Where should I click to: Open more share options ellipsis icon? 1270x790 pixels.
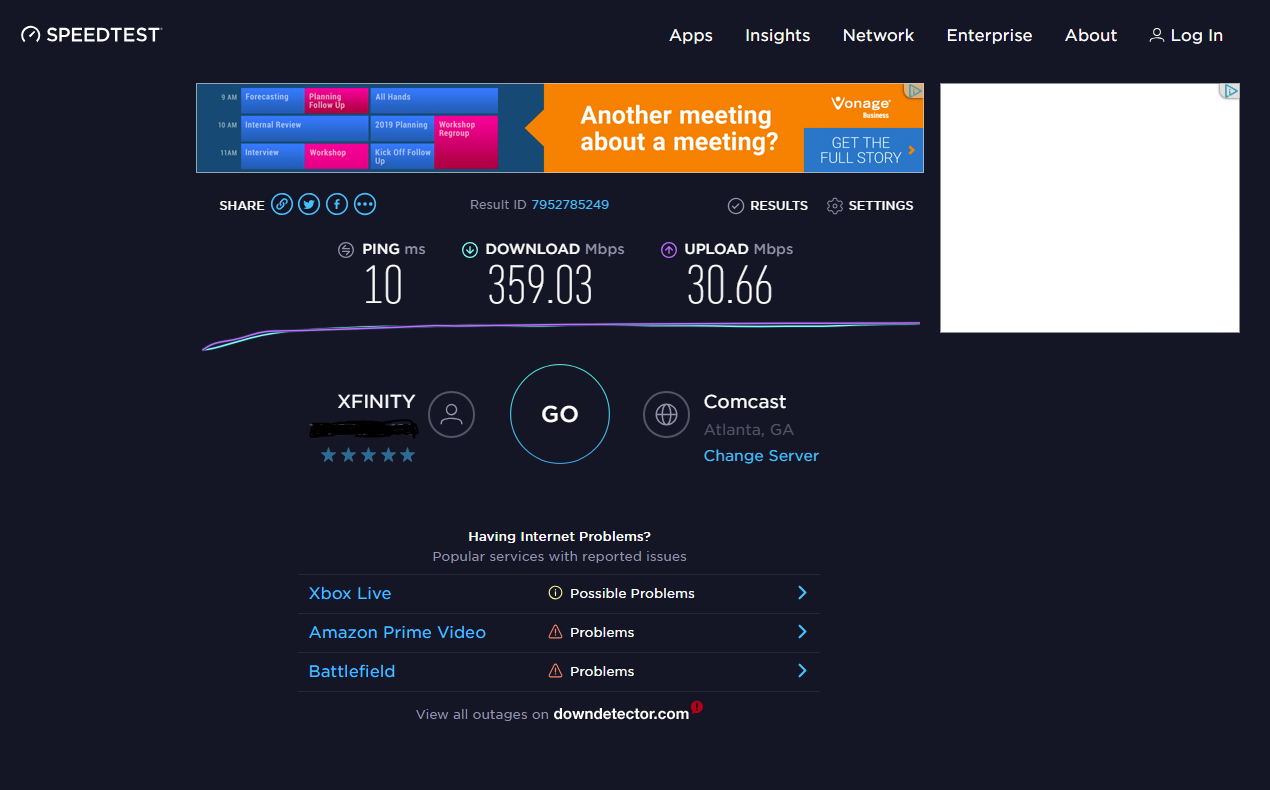365,205
